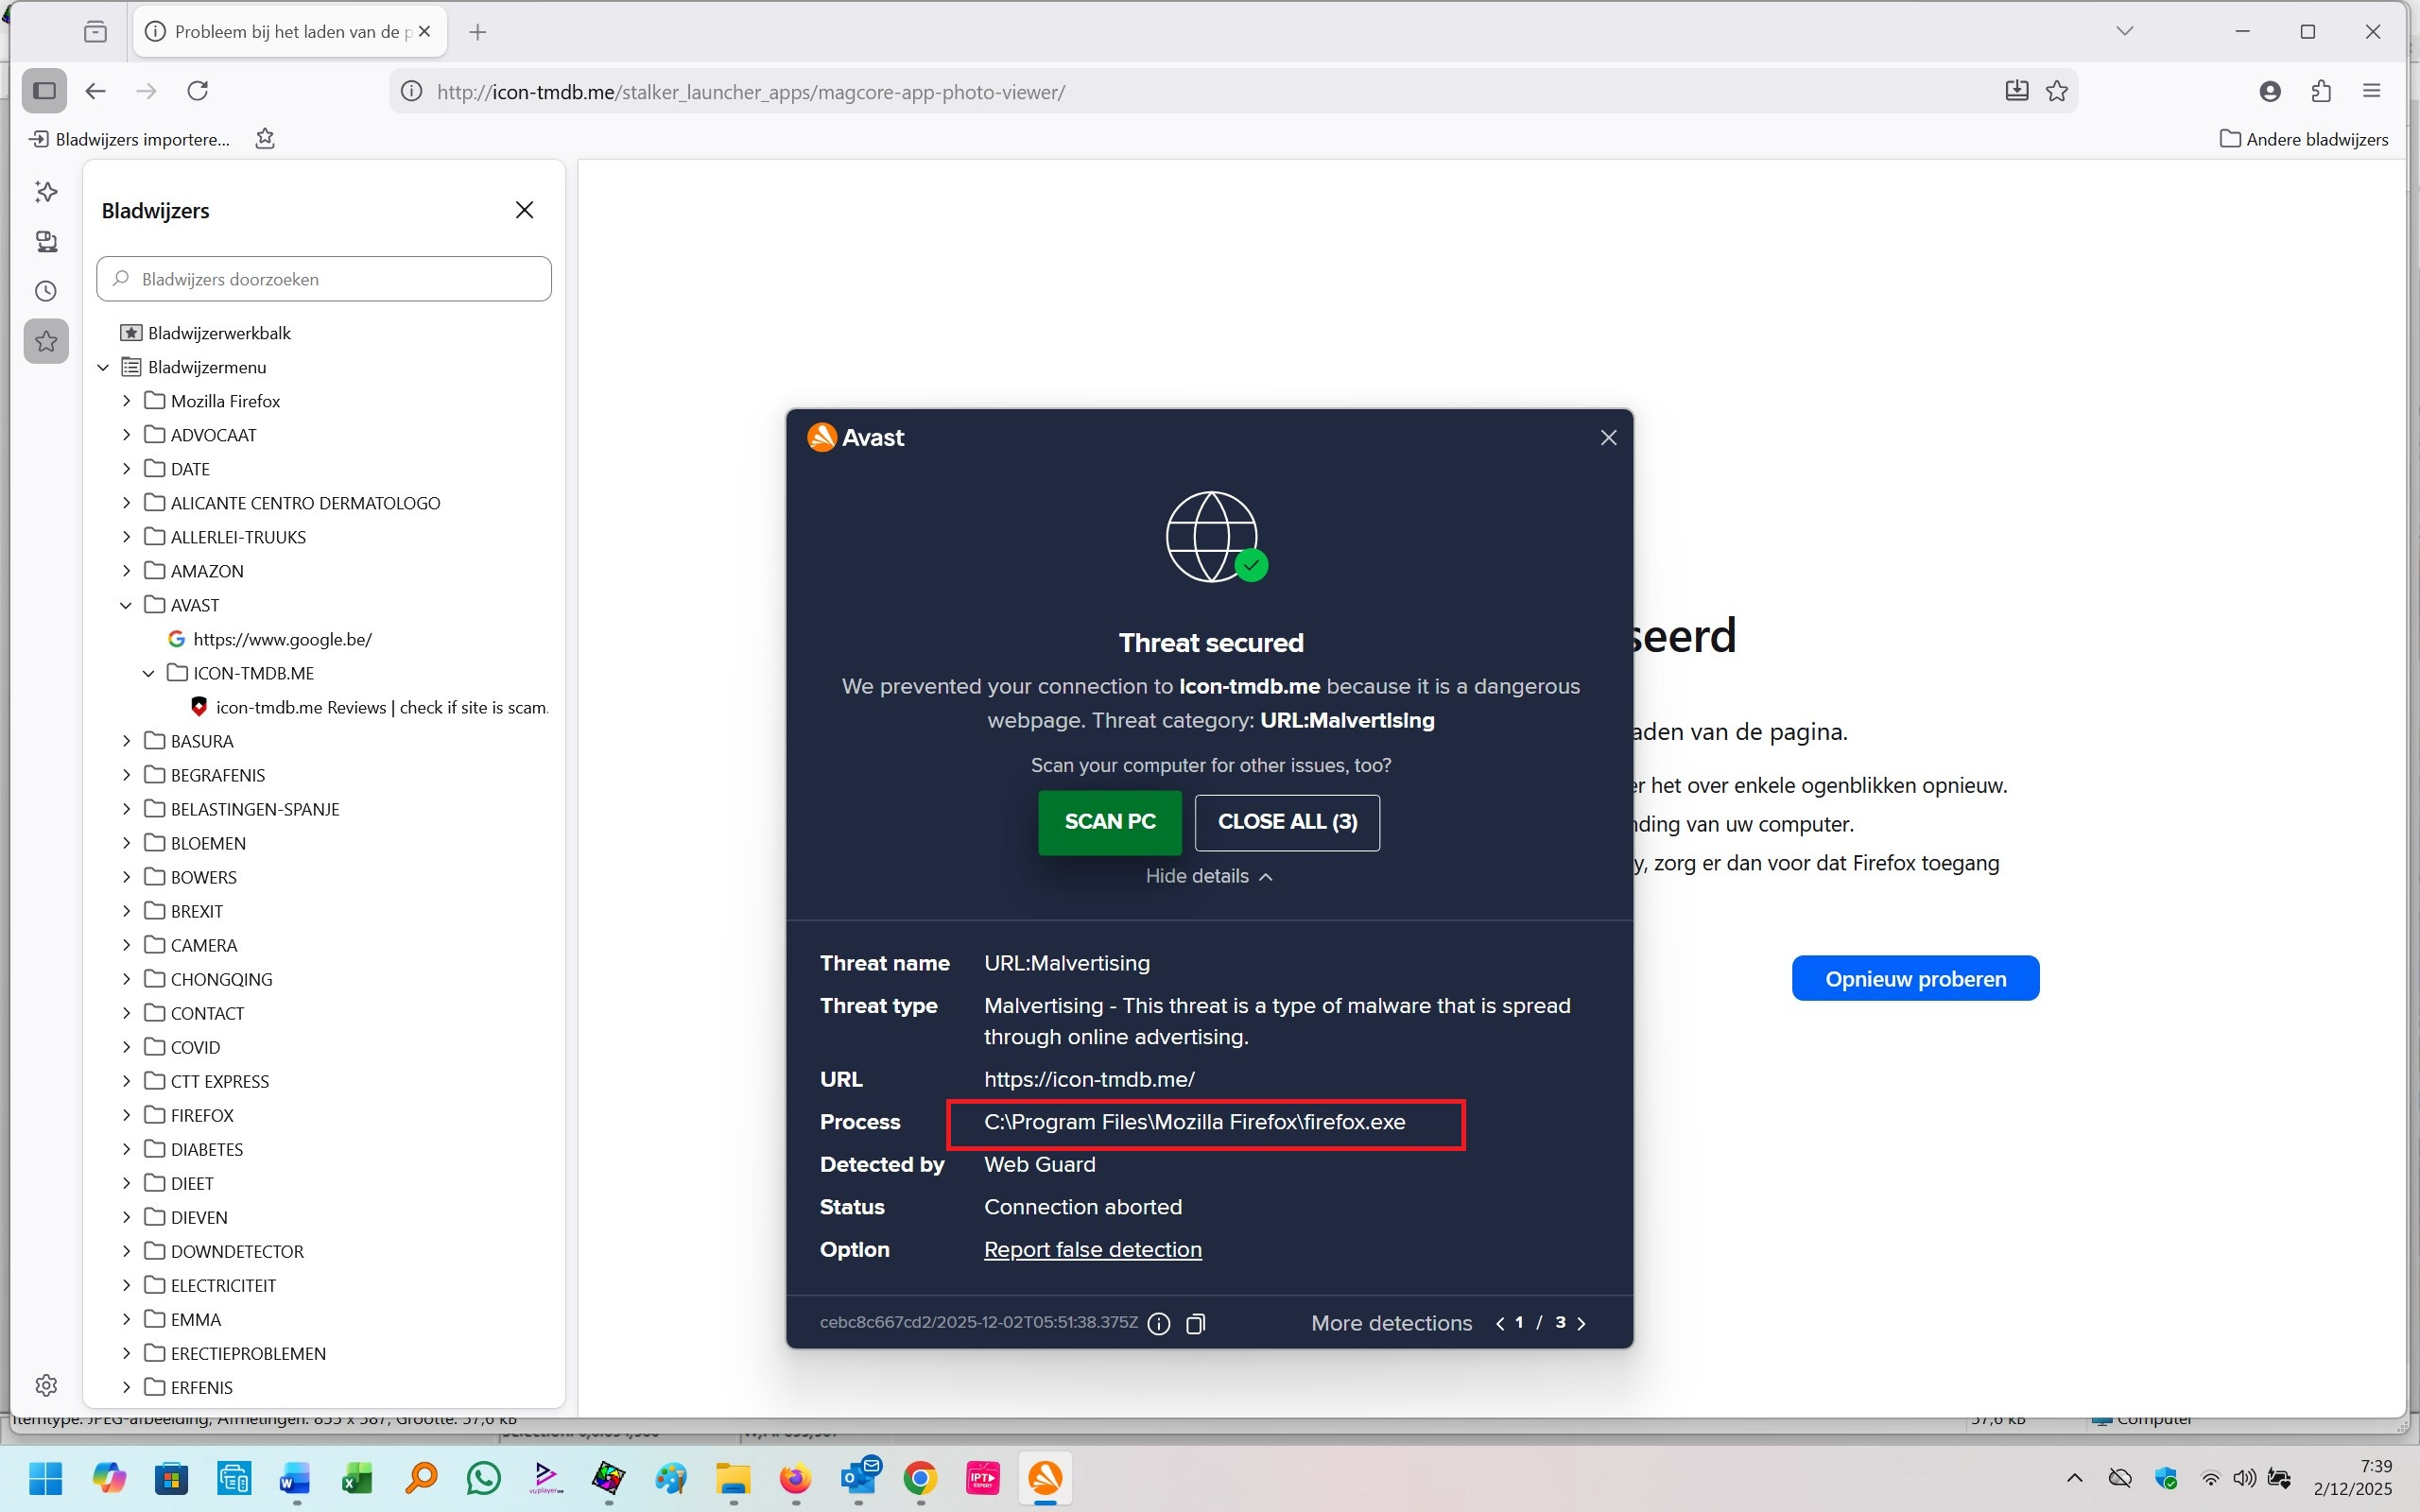2420x1512 pixels.
Task: Copy detection ID in Avast popup
Action: [1195, 1324]
